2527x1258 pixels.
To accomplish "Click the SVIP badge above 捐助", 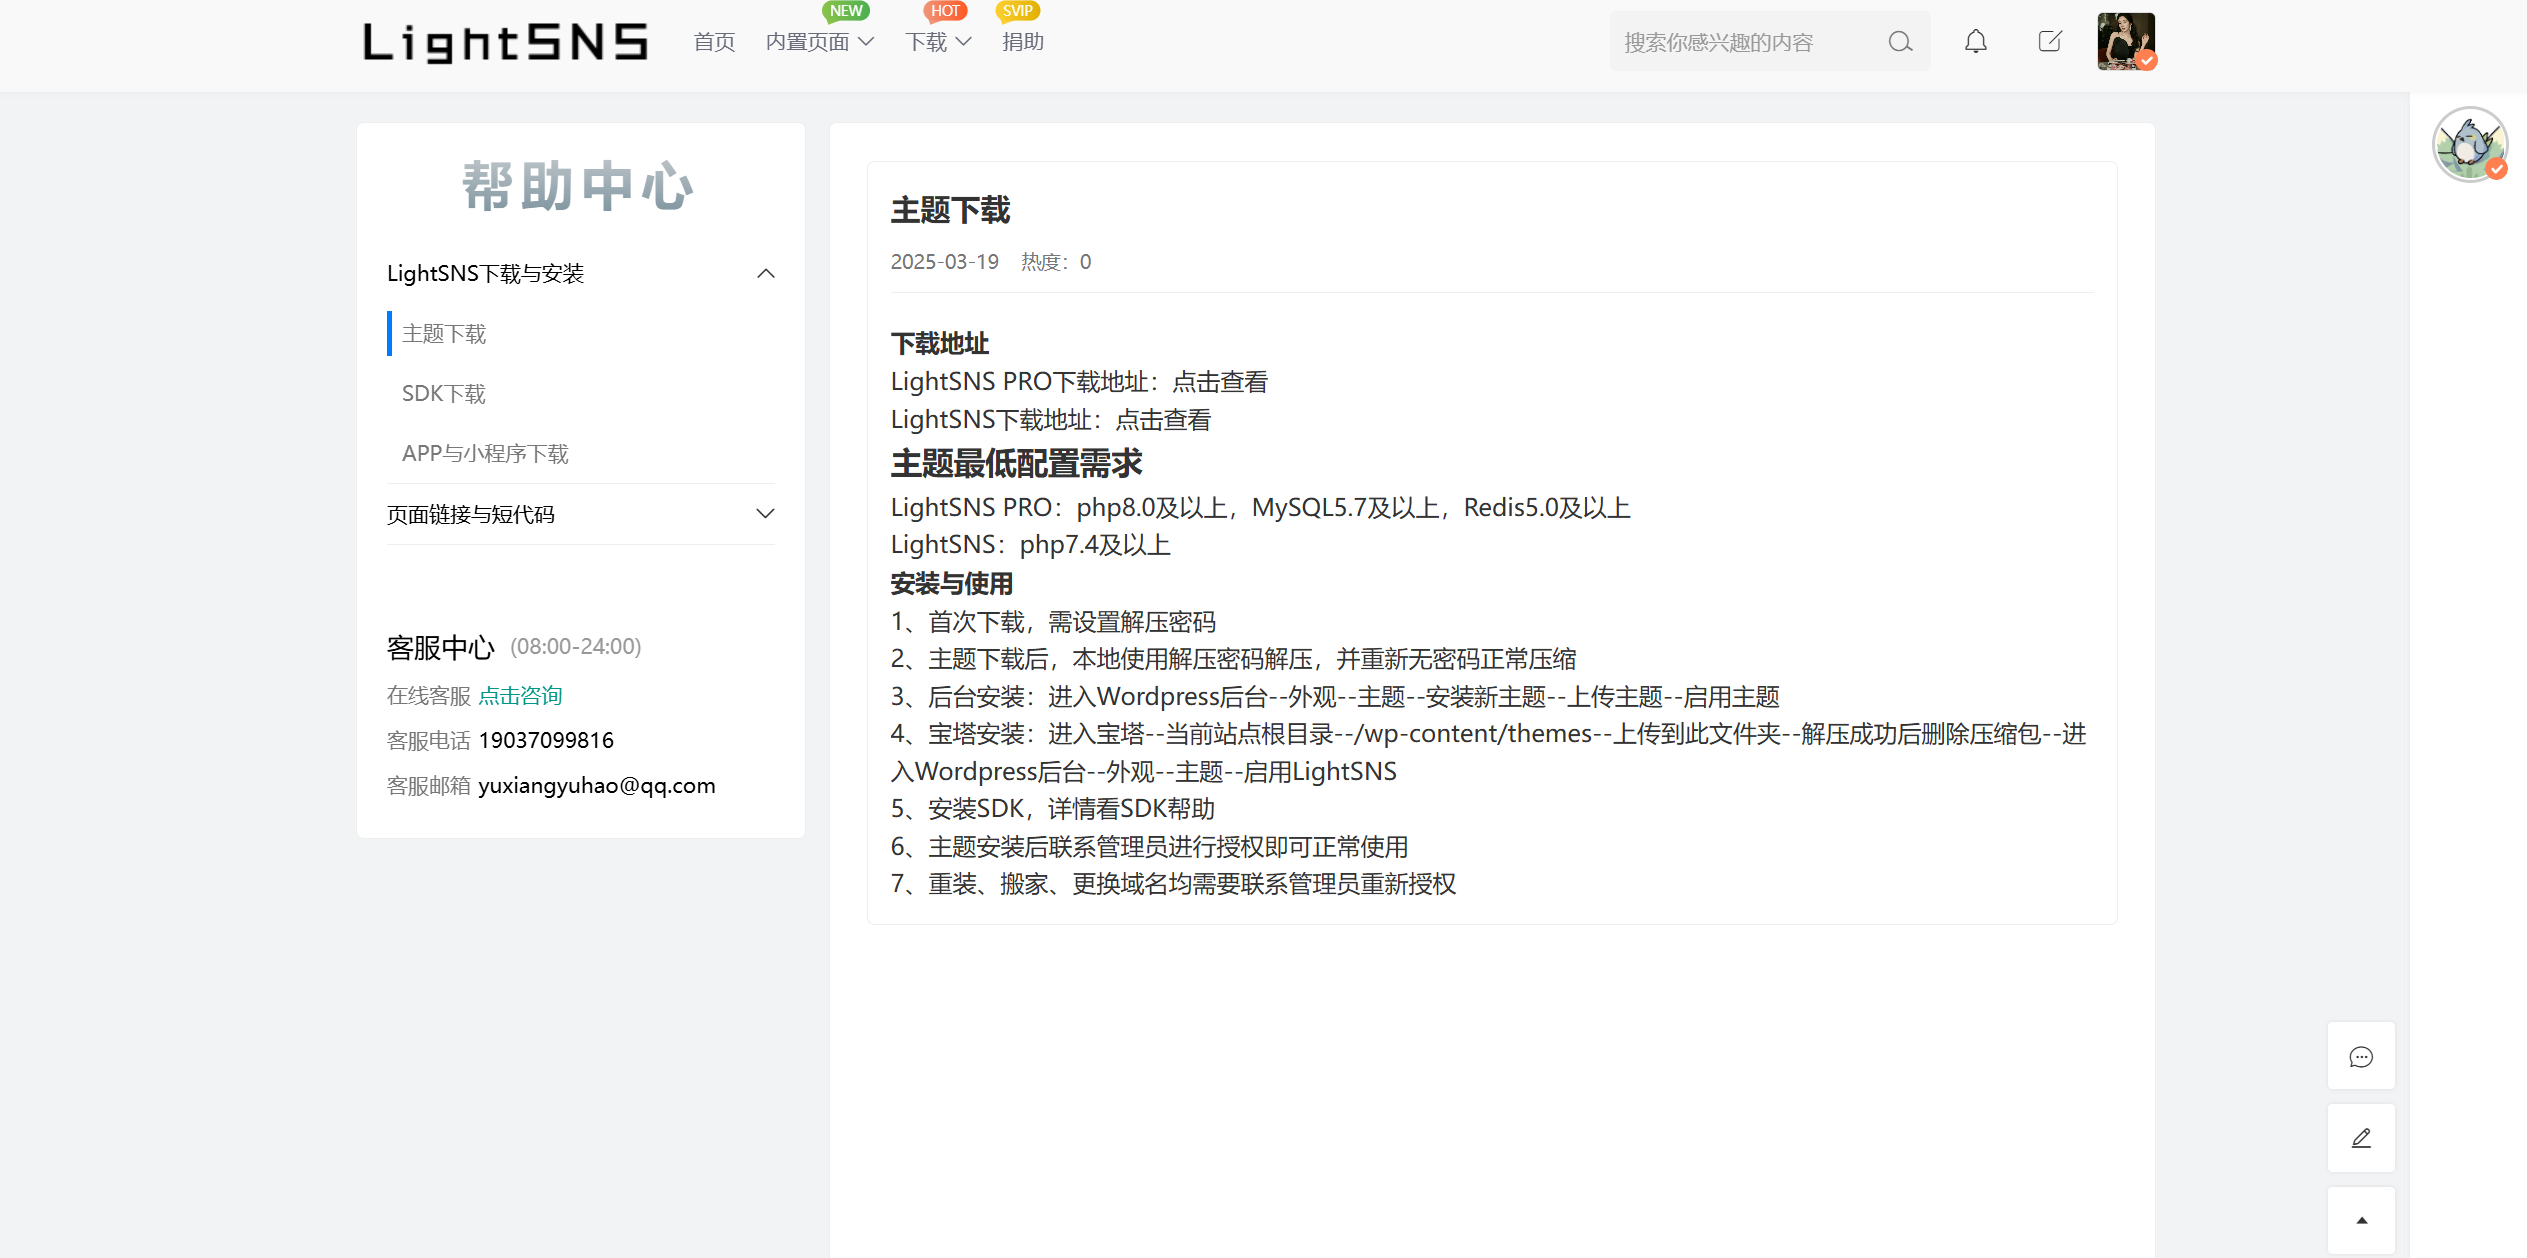I will (x=1018, y=11).
